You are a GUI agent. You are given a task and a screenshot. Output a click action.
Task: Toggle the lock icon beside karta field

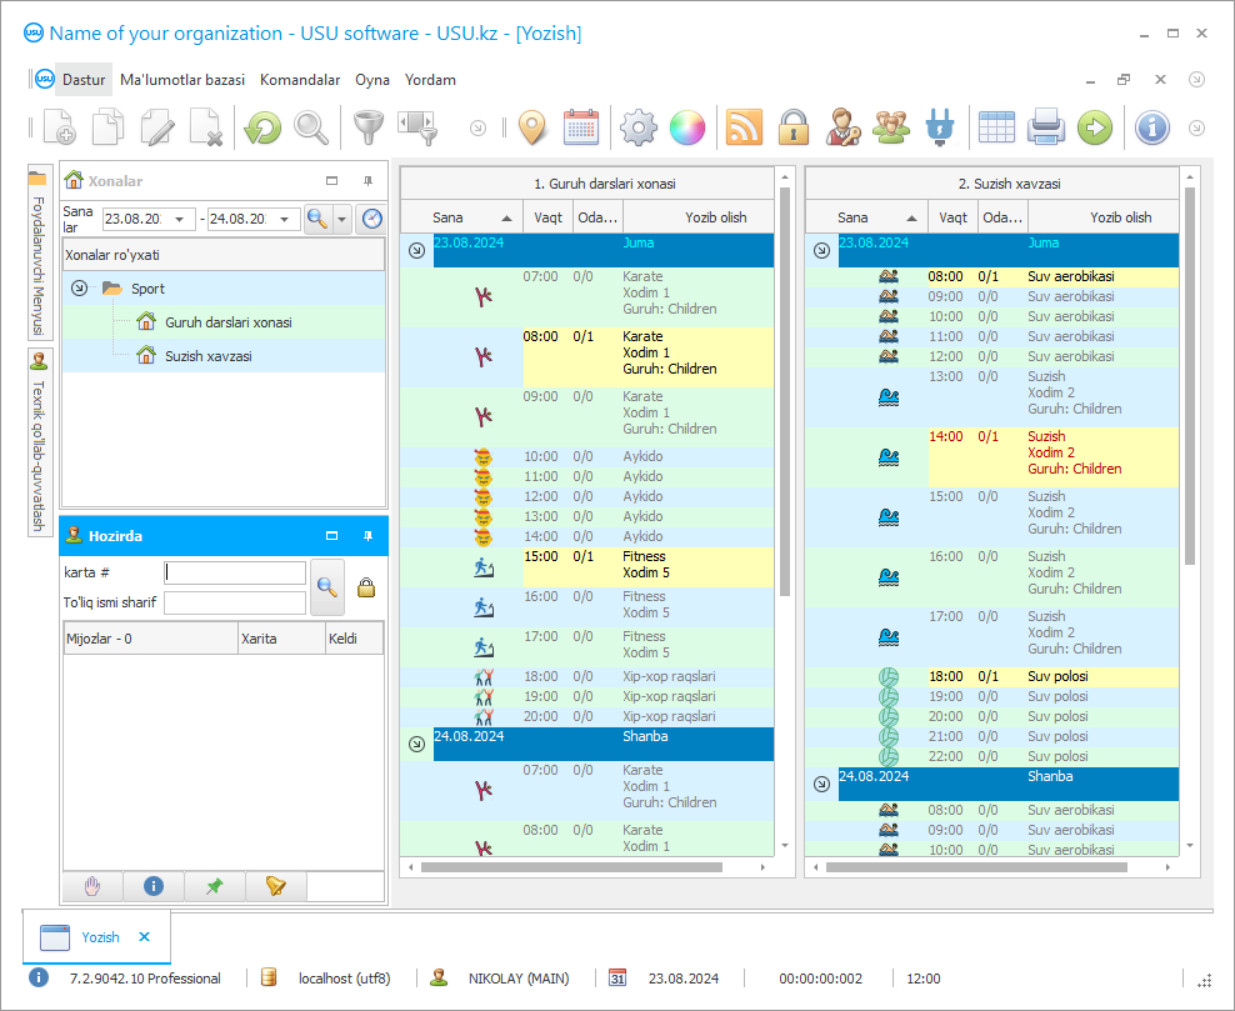(366, 588)
